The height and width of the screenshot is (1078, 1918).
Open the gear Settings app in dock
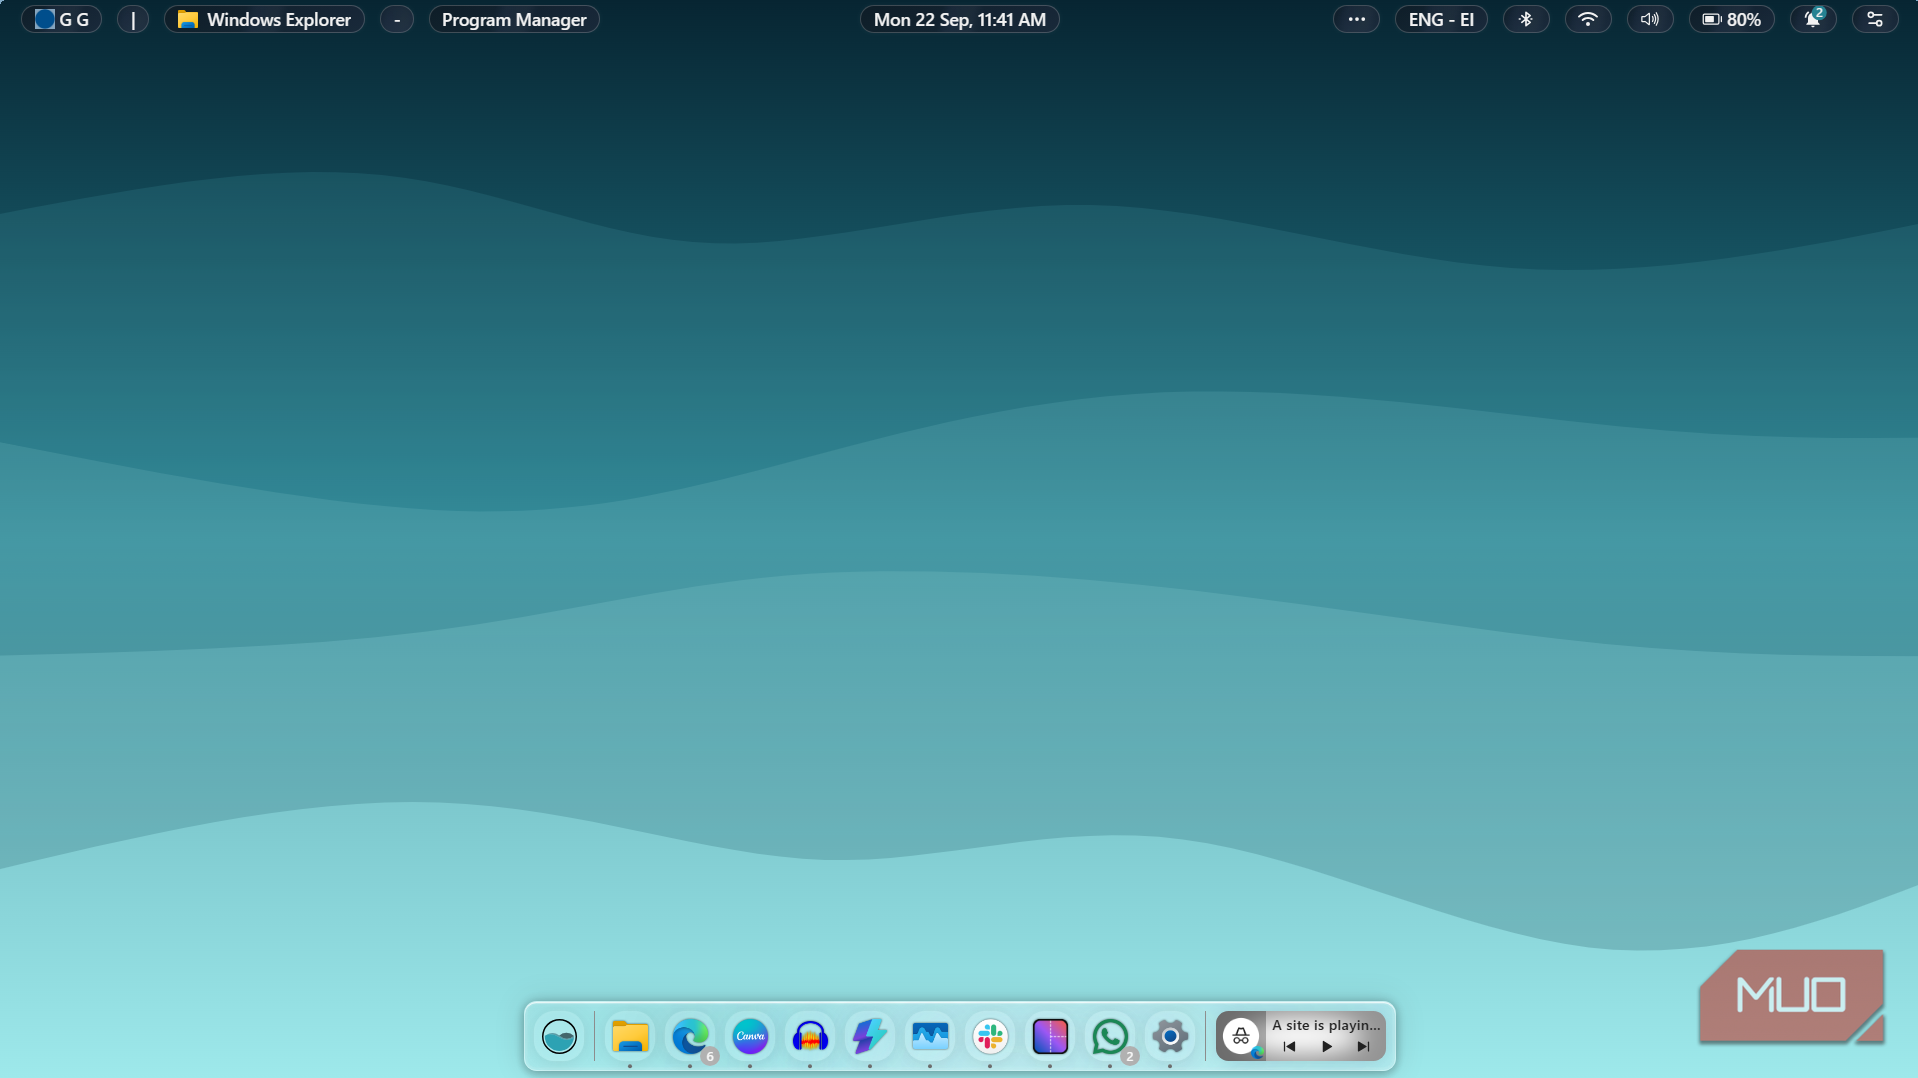click(x=1170, y=1036)
